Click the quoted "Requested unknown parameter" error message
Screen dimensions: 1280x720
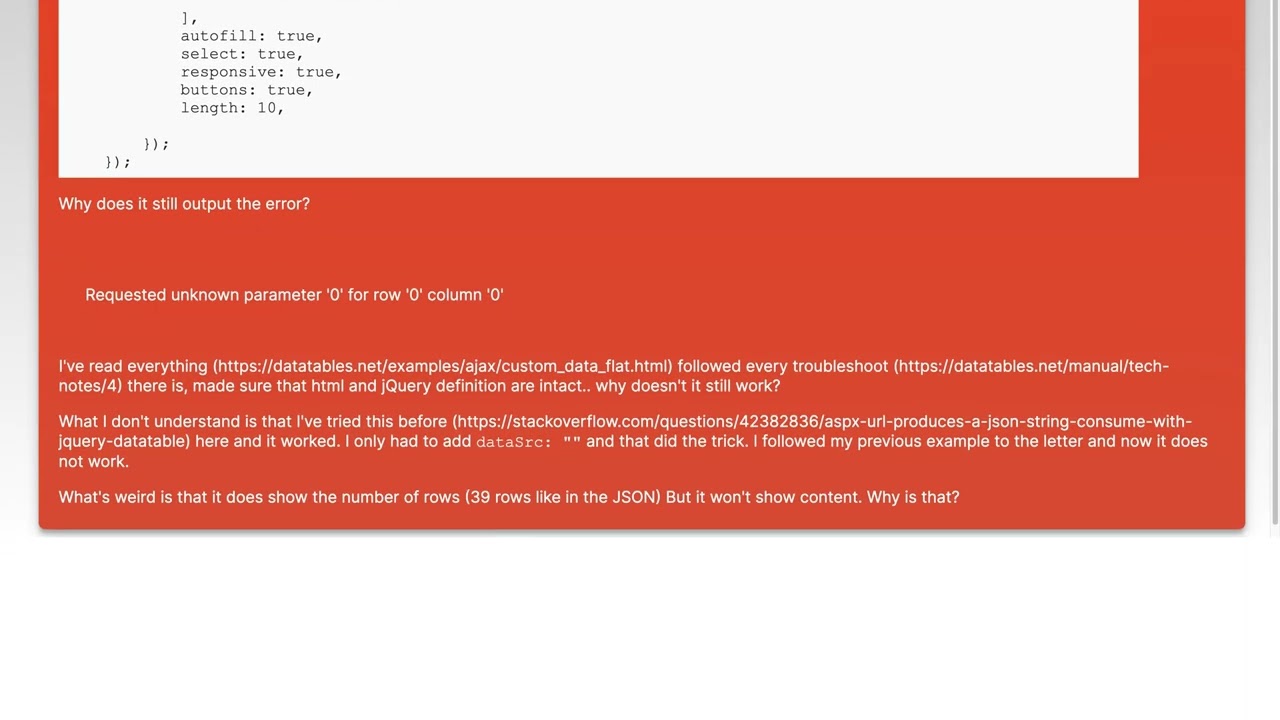pos(294,295)
